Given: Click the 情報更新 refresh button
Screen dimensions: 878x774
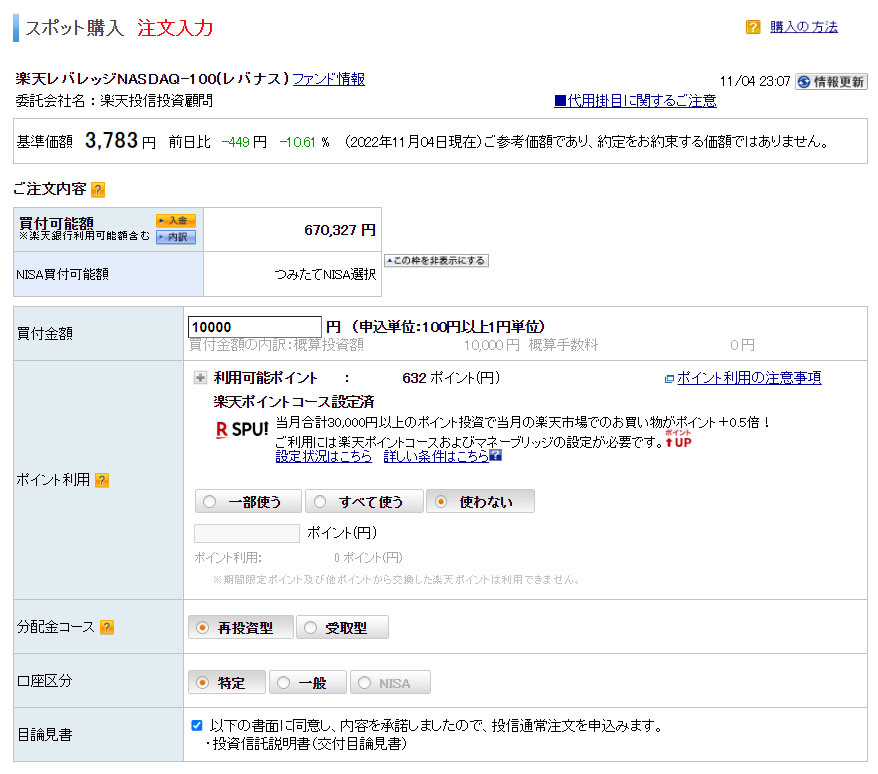Looking at the screenshot, I should point(831,82).
